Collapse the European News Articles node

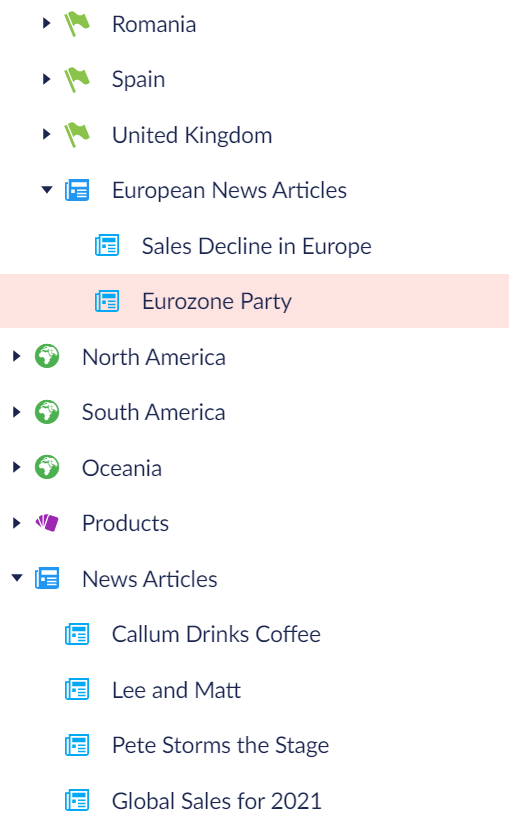pos(47,189)
